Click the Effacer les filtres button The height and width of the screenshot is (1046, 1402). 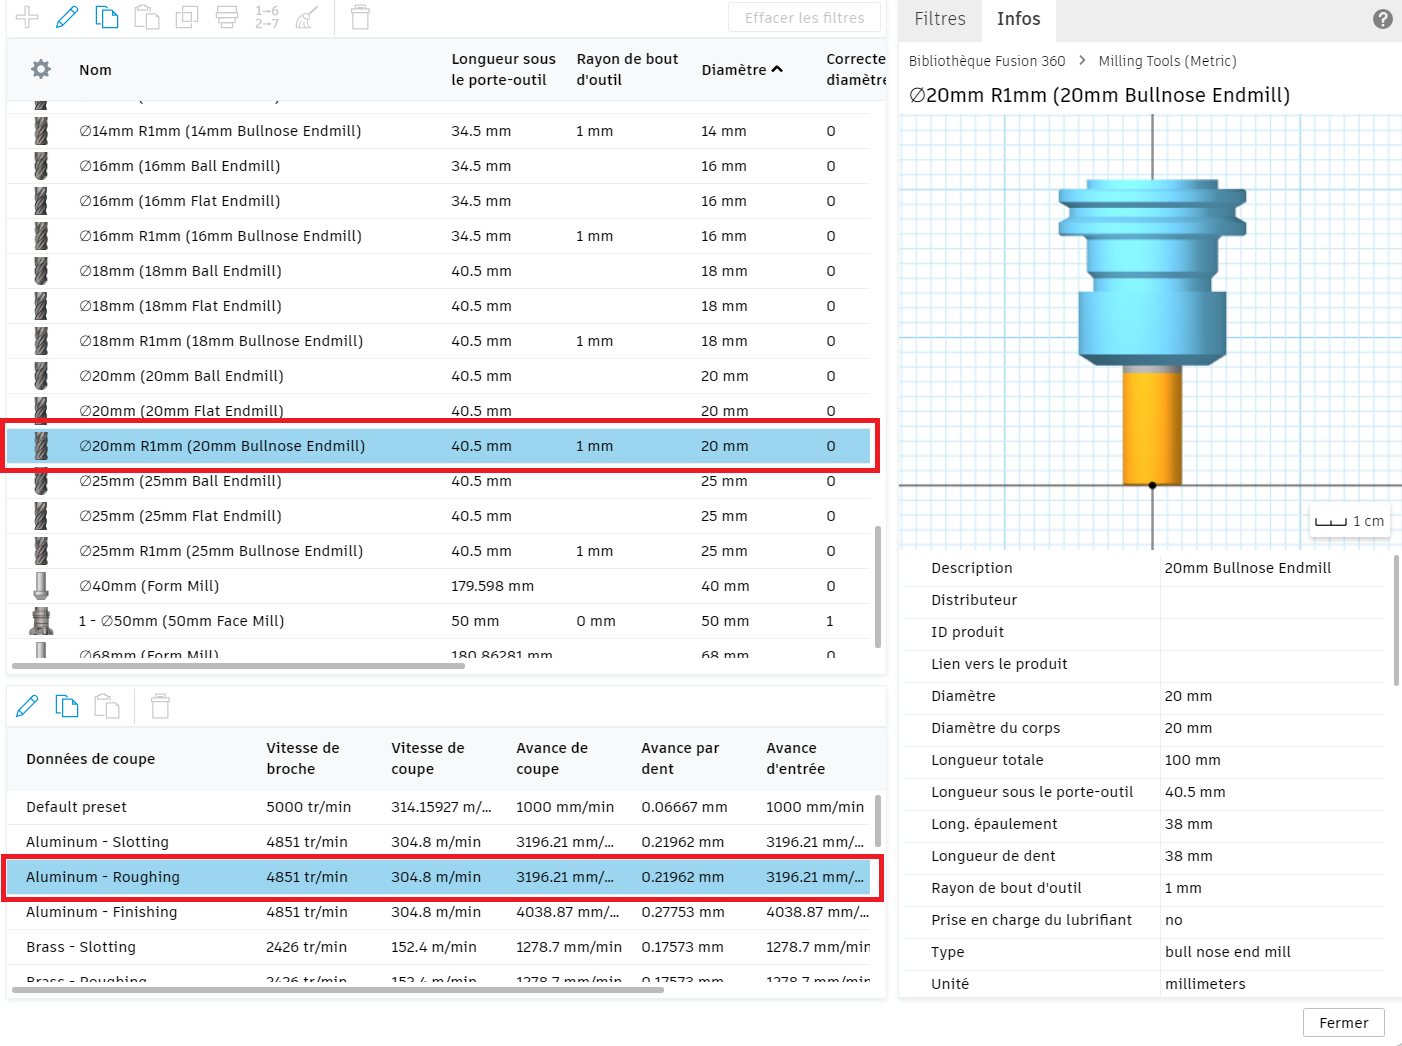click(804, 18)
